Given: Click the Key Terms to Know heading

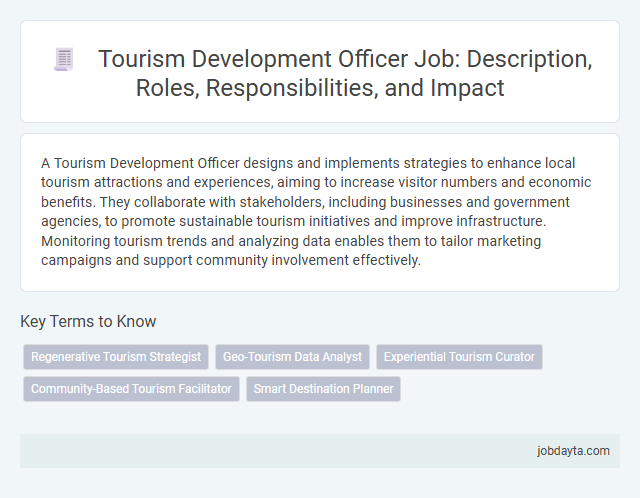Looking at the screenshot, I should coord(88,321).
